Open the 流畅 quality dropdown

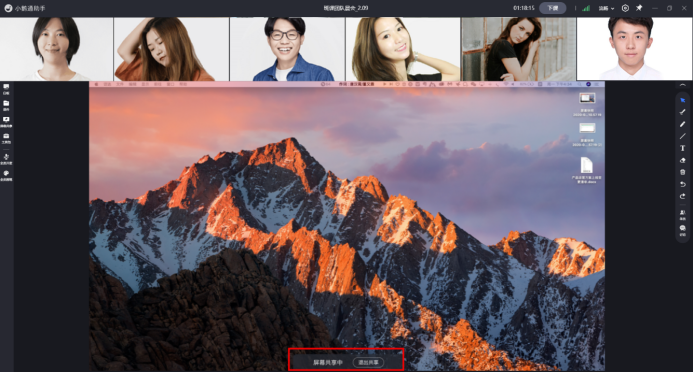tap(606, 8)
